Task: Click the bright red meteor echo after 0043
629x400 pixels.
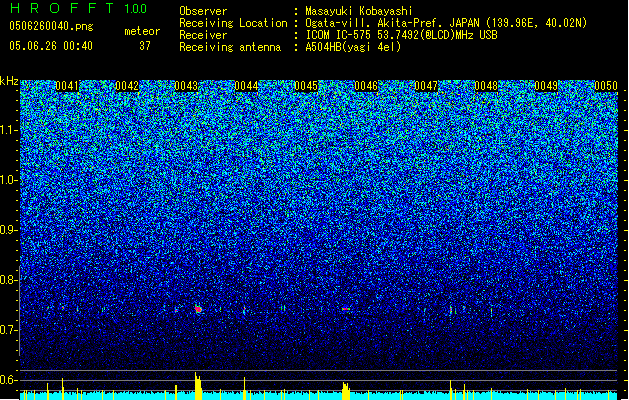Action: [x=198, y=309]
